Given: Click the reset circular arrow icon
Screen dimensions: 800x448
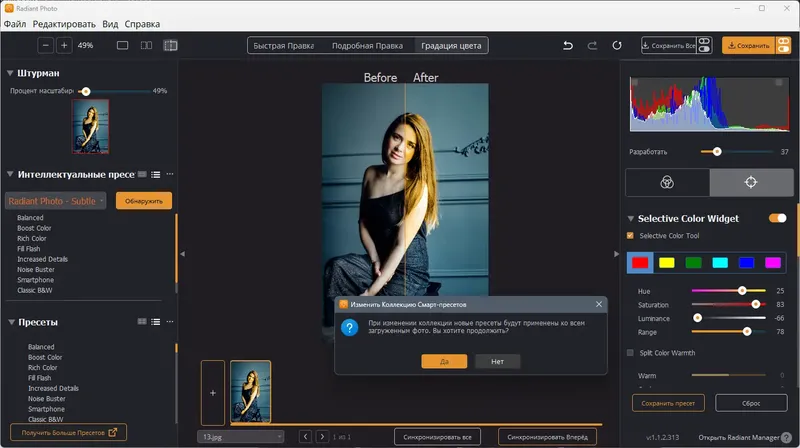Looking at the screenshot, I should click(617, 45).
